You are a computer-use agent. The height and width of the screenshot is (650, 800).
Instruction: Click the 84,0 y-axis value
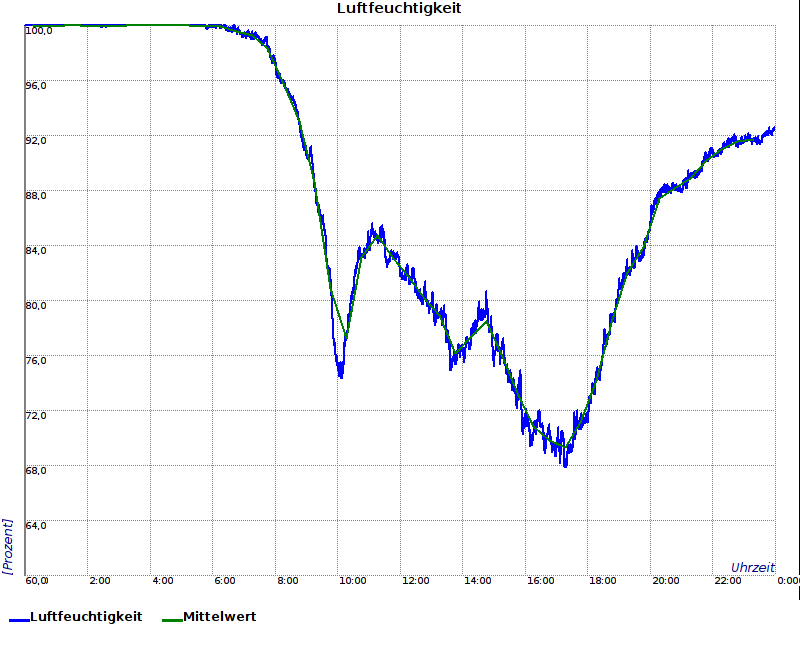coord(36,251)
